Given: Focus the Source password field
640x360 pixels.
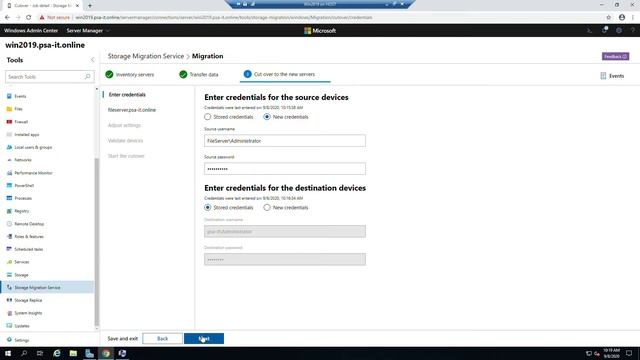Looking at the screenshot, I should click(285, 169).
